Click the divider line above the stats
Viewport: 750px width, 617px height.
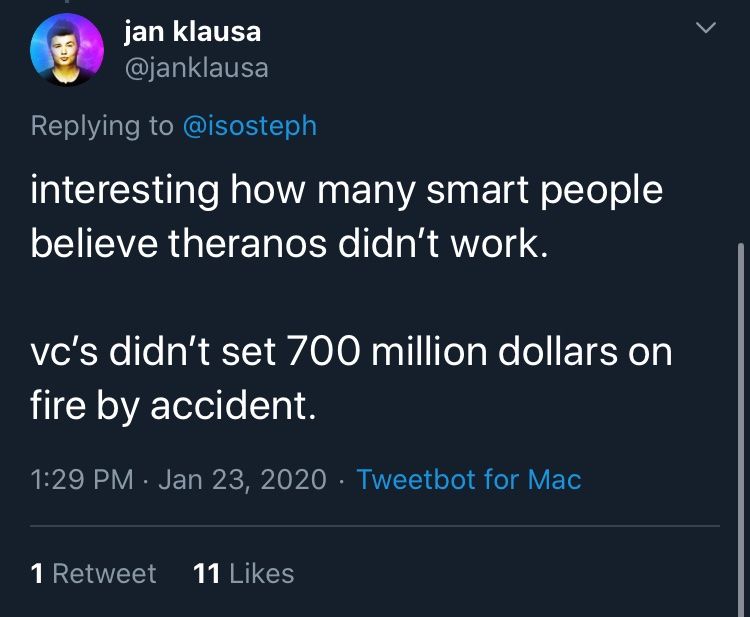coord(375,526)
